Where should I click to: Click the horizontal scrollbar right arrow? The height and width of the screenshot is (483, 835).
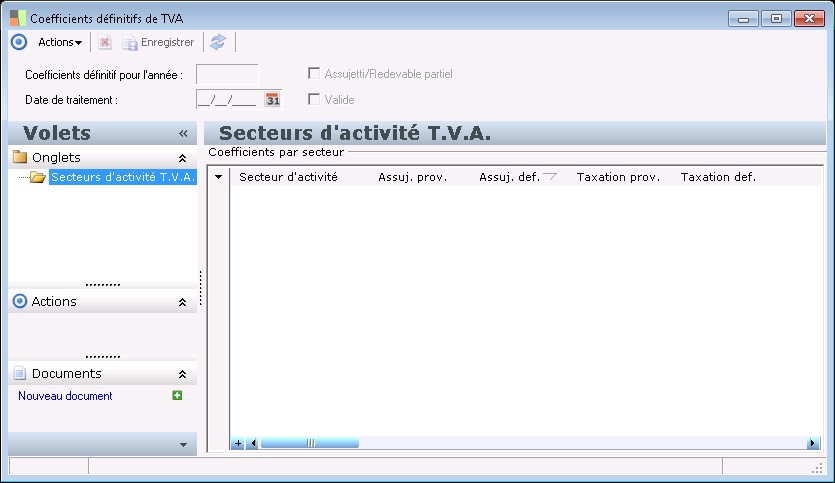813,443
